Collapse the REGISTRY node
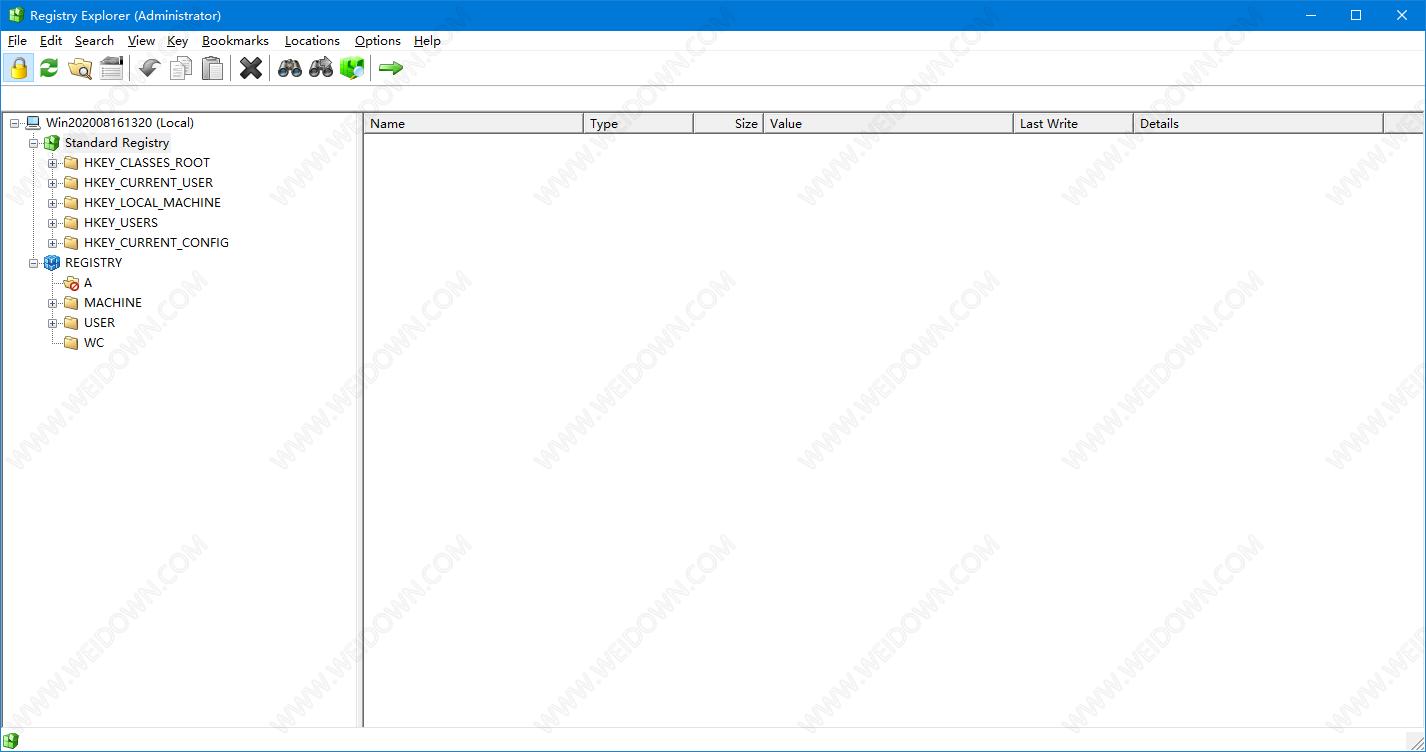This screenshot has height=752, width=1426. tap(34, 263)
